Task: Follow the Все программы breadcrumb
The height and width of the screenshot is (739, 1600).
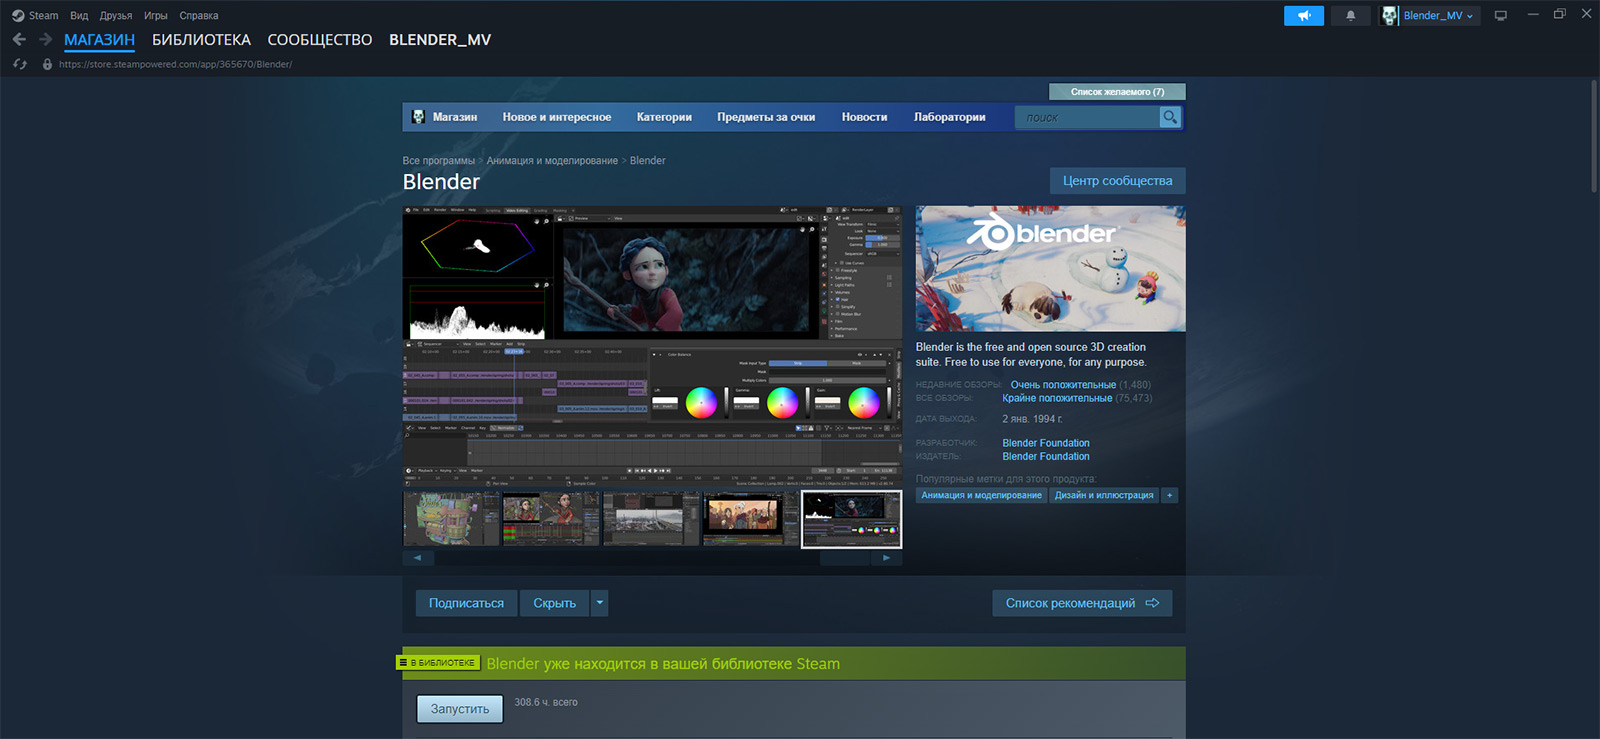Action: (438, 161)
